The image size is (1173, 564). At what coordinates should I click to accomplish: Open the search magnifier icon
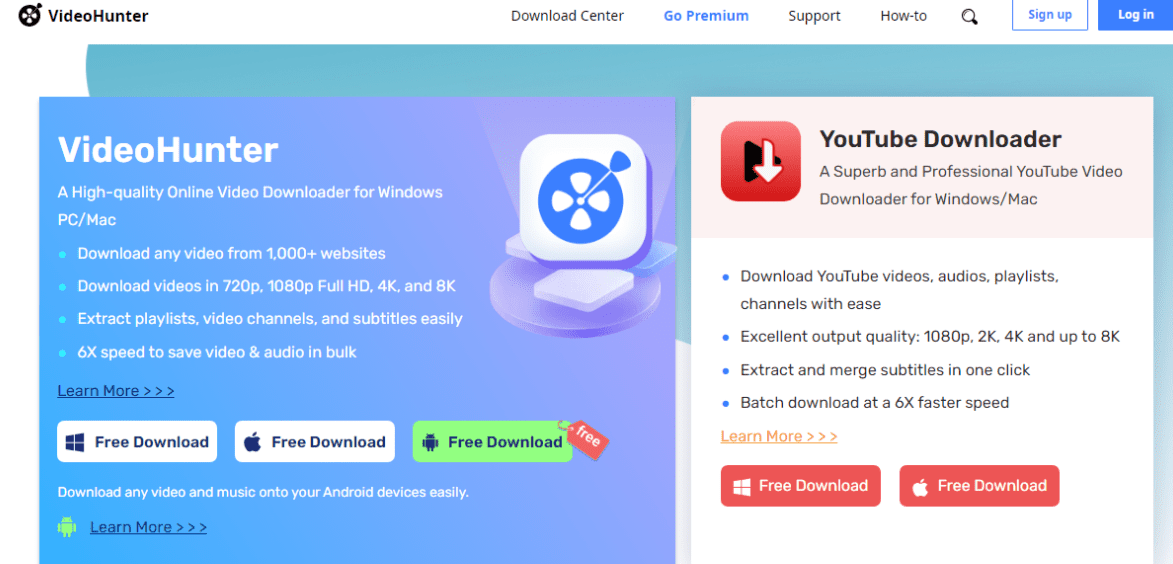point(970,16)
